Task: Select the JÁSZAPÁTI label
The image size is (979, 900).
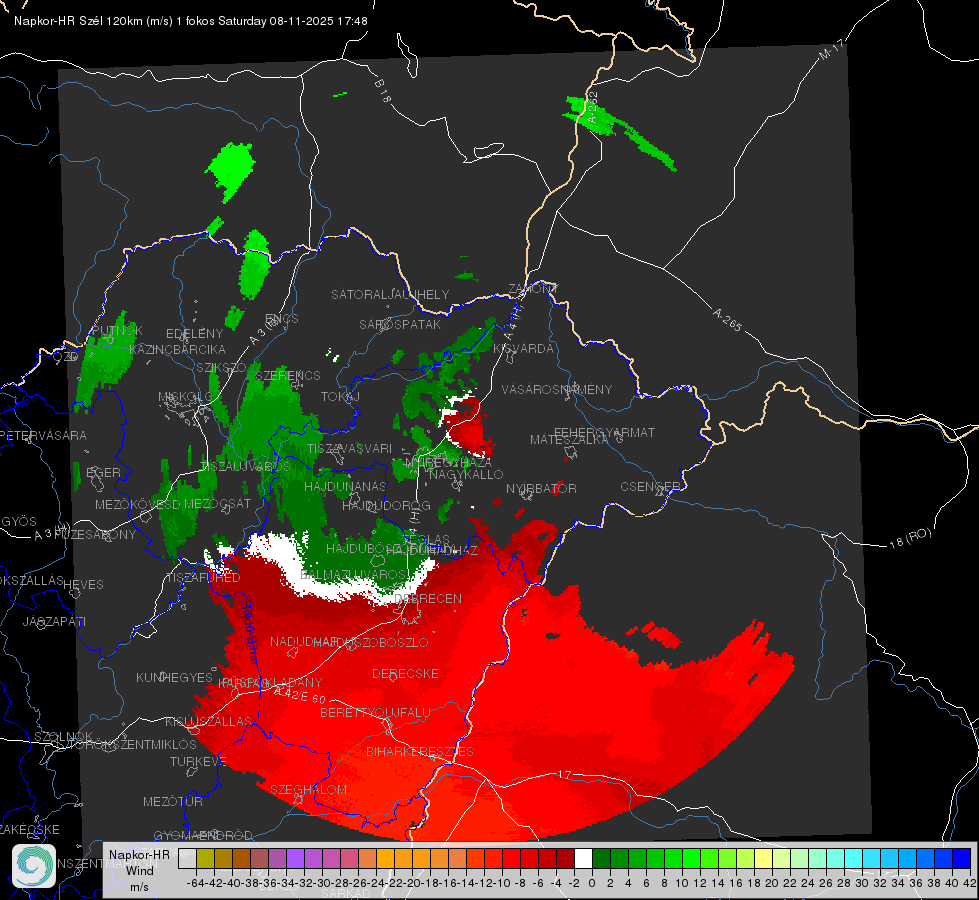Action: [x=54, y=621]
